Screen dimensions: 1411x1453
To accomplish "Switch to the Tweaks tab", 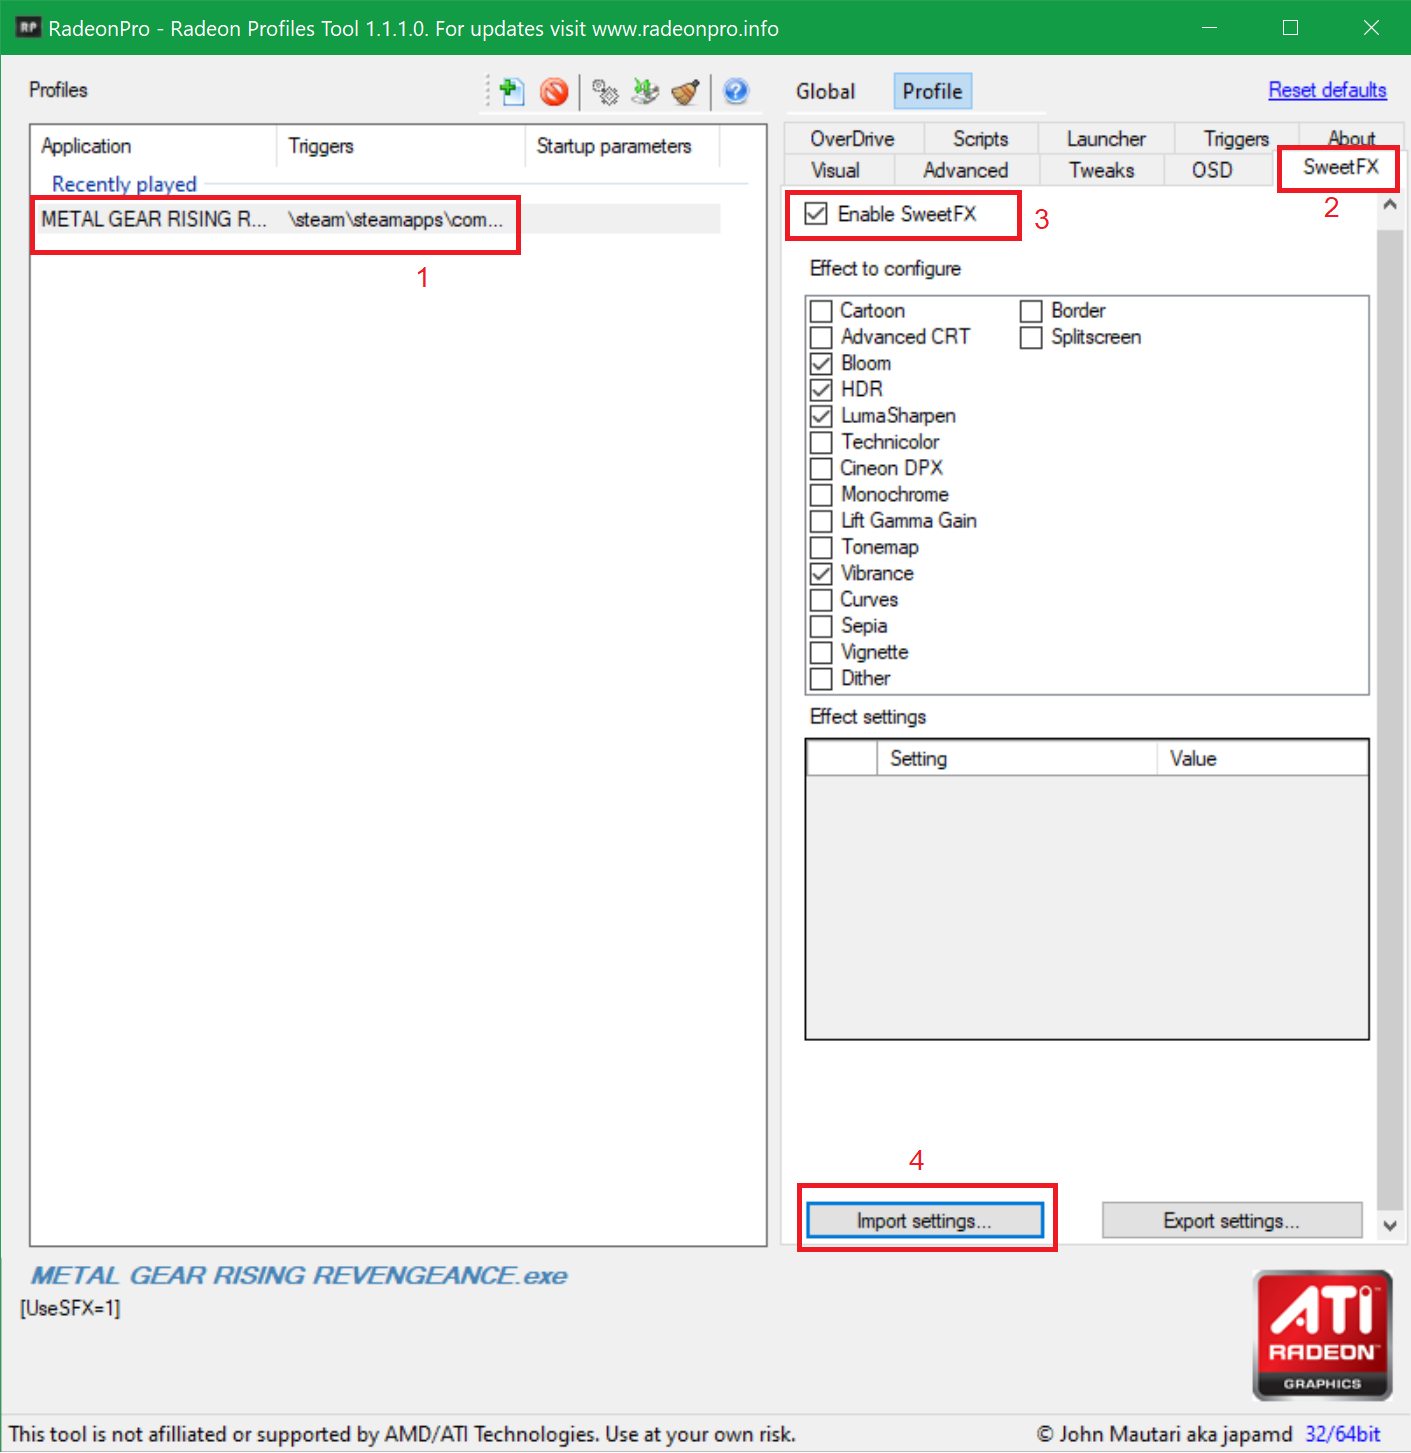I will click(1102, 170).
